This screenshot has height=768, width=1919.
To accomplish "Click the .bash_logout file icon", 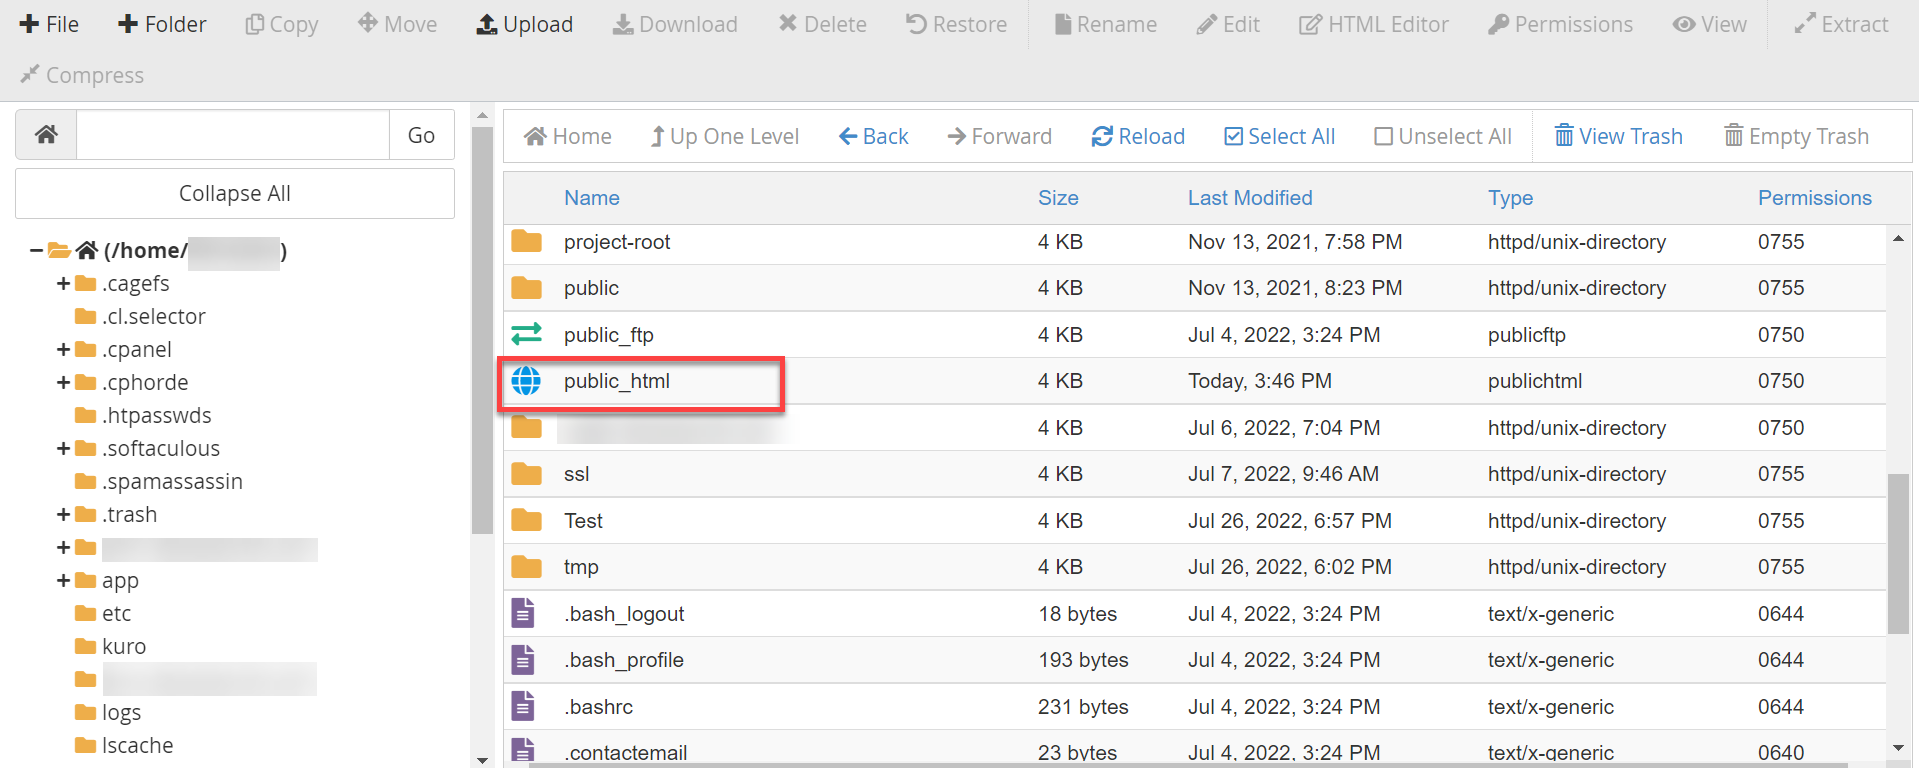I will pyautogui.click(x=523, y=613).
